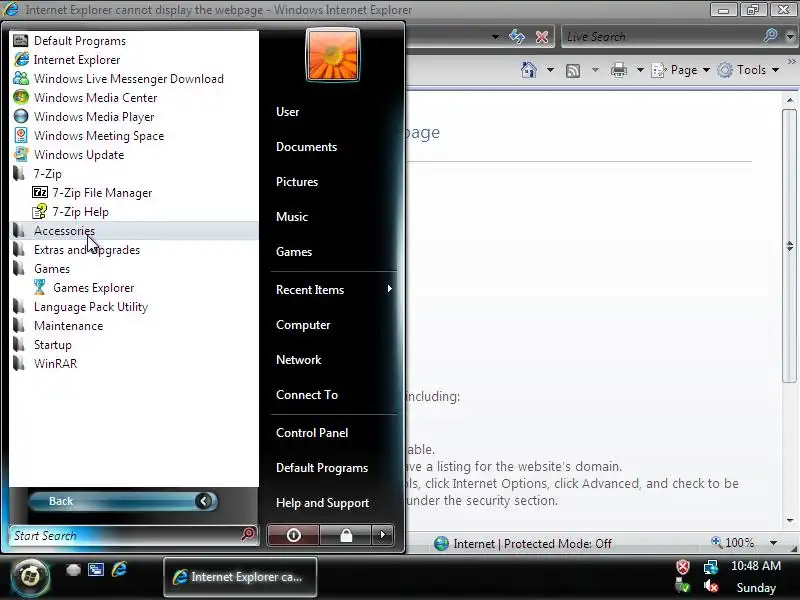800x600 pixels.
Task: Click the Live Search magnifier icon
Action: tap(770, 35)
